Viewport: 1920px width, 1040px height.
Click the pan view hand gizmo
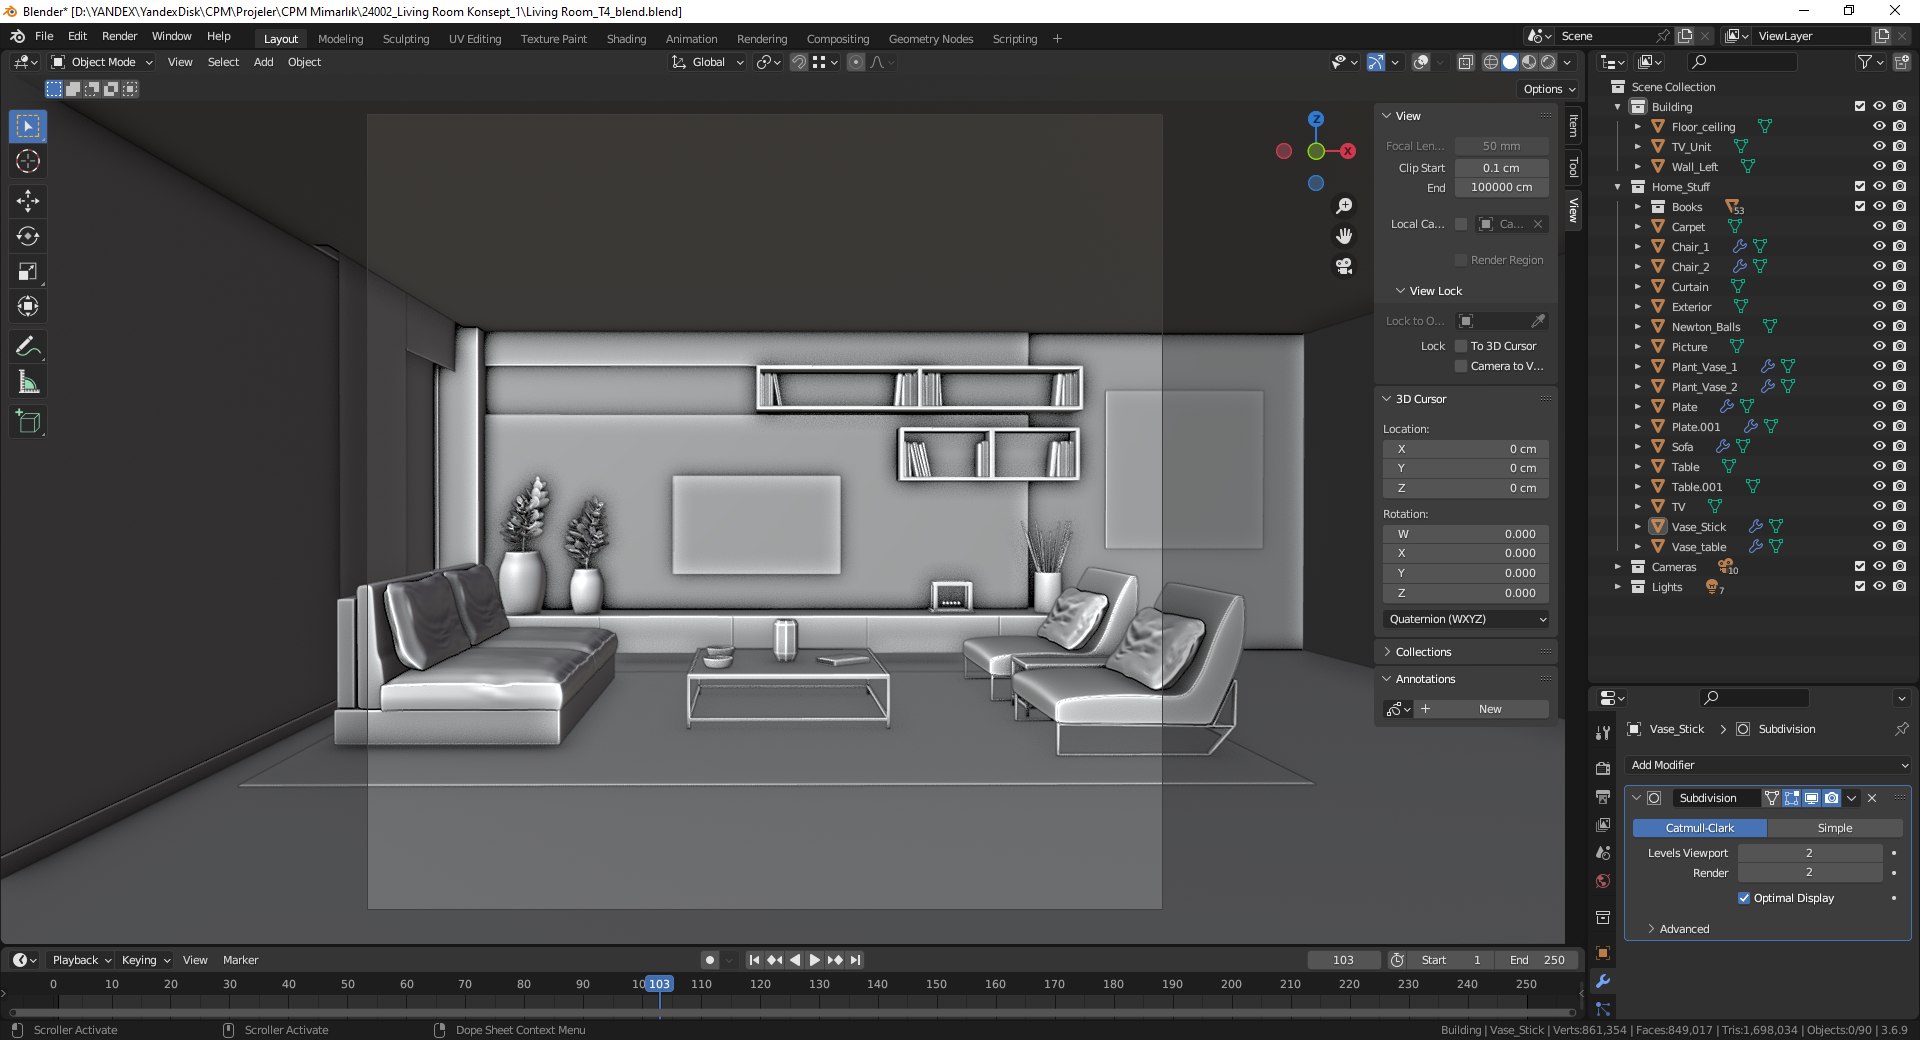[1344, 236]
